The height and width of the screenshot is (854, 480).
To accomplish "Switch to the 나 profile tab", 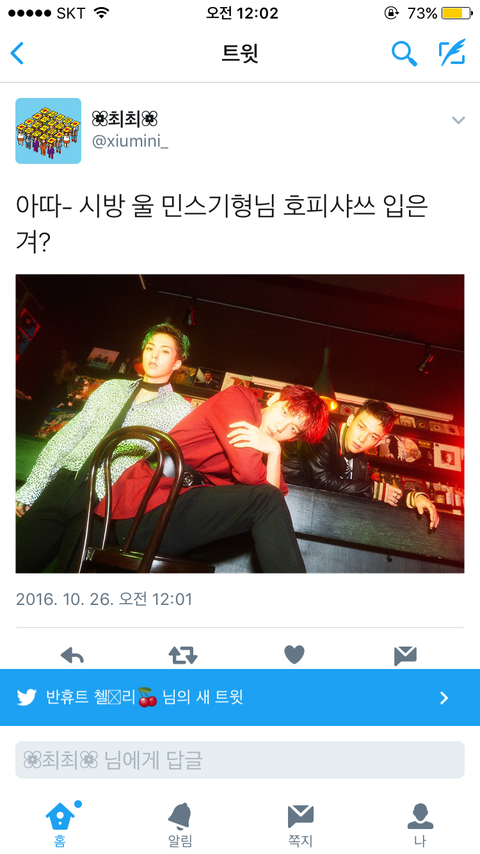I will coord(420,825).
